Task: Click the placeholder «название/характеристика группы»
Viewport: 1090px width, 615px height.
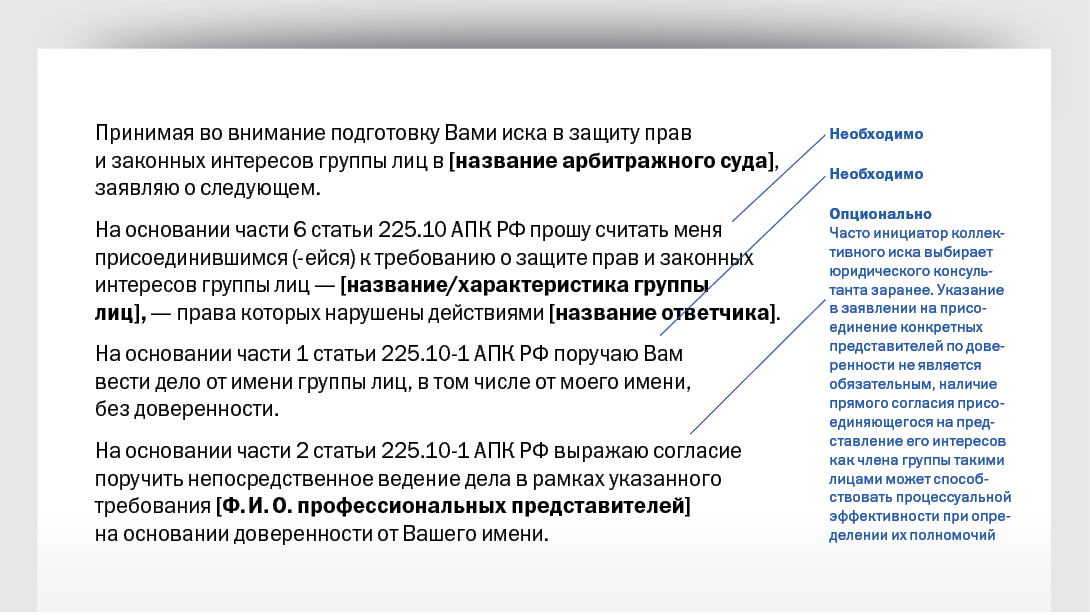Action: pos(524,286)
